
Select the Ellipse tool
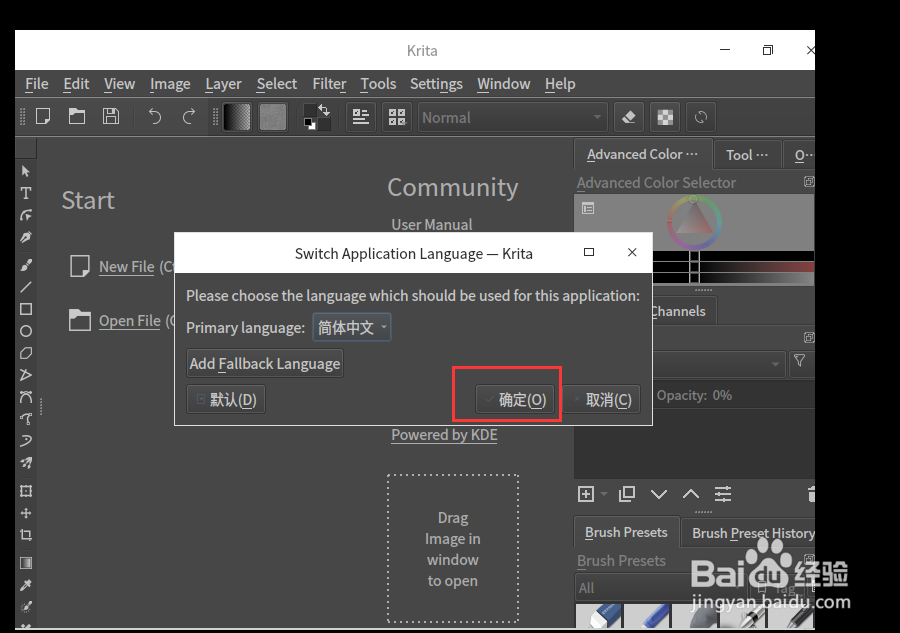coord(26,331)
